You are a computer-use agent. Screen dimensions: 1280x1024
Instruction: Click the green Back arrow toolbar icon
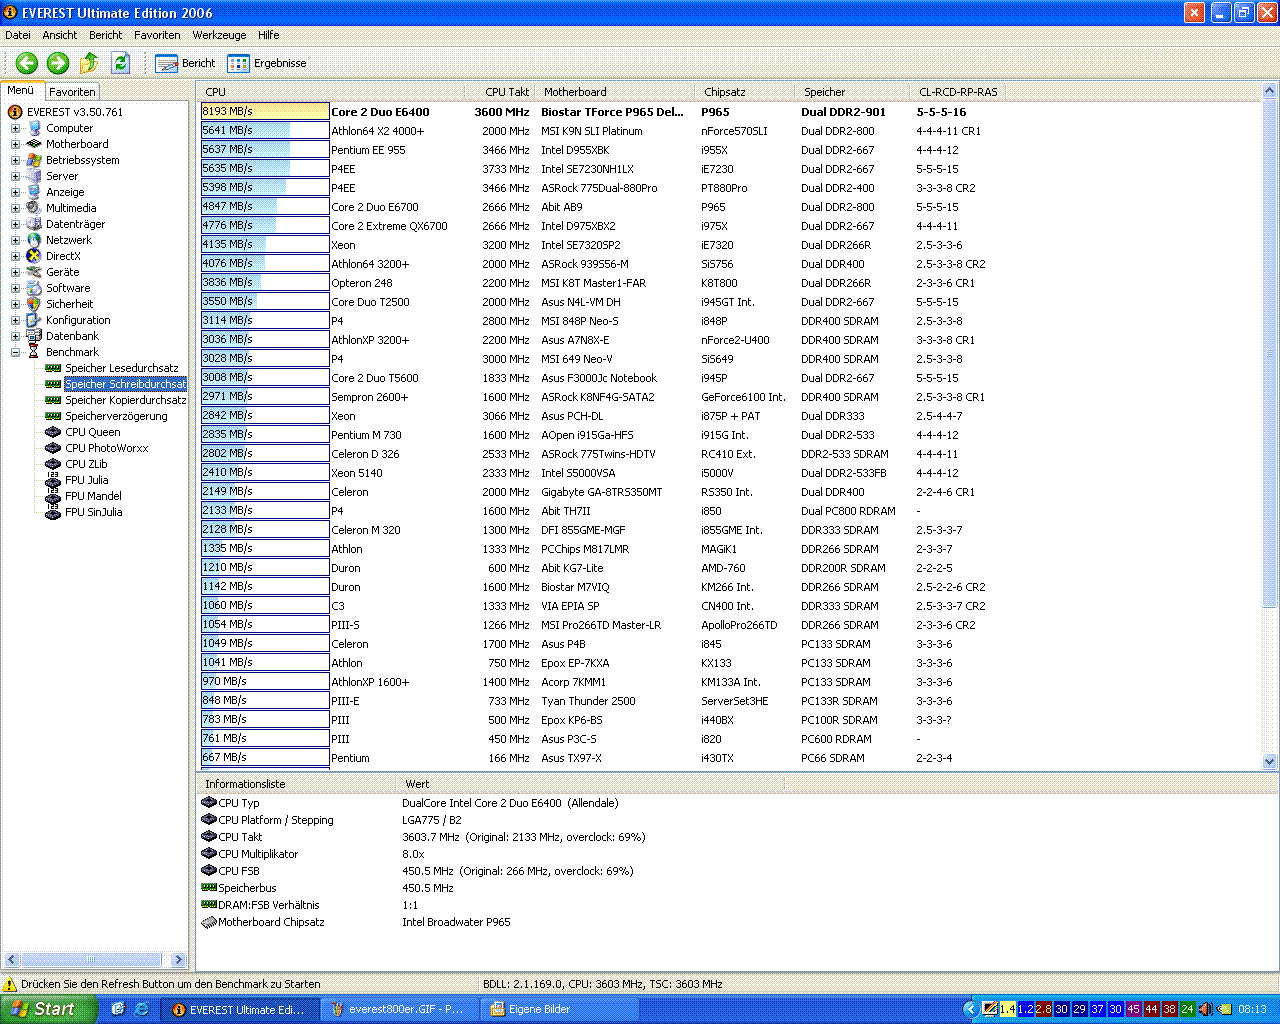tap(27, 63)
